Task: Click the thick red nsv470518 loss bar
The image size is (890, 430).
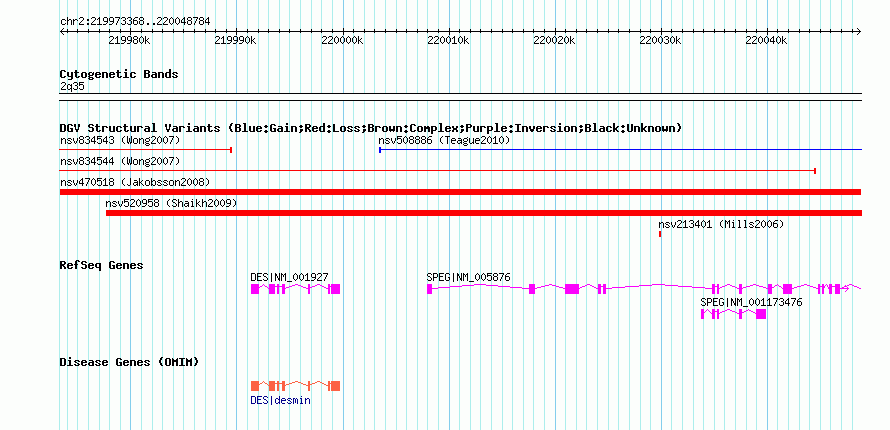Action: click(x=460, y=192)
